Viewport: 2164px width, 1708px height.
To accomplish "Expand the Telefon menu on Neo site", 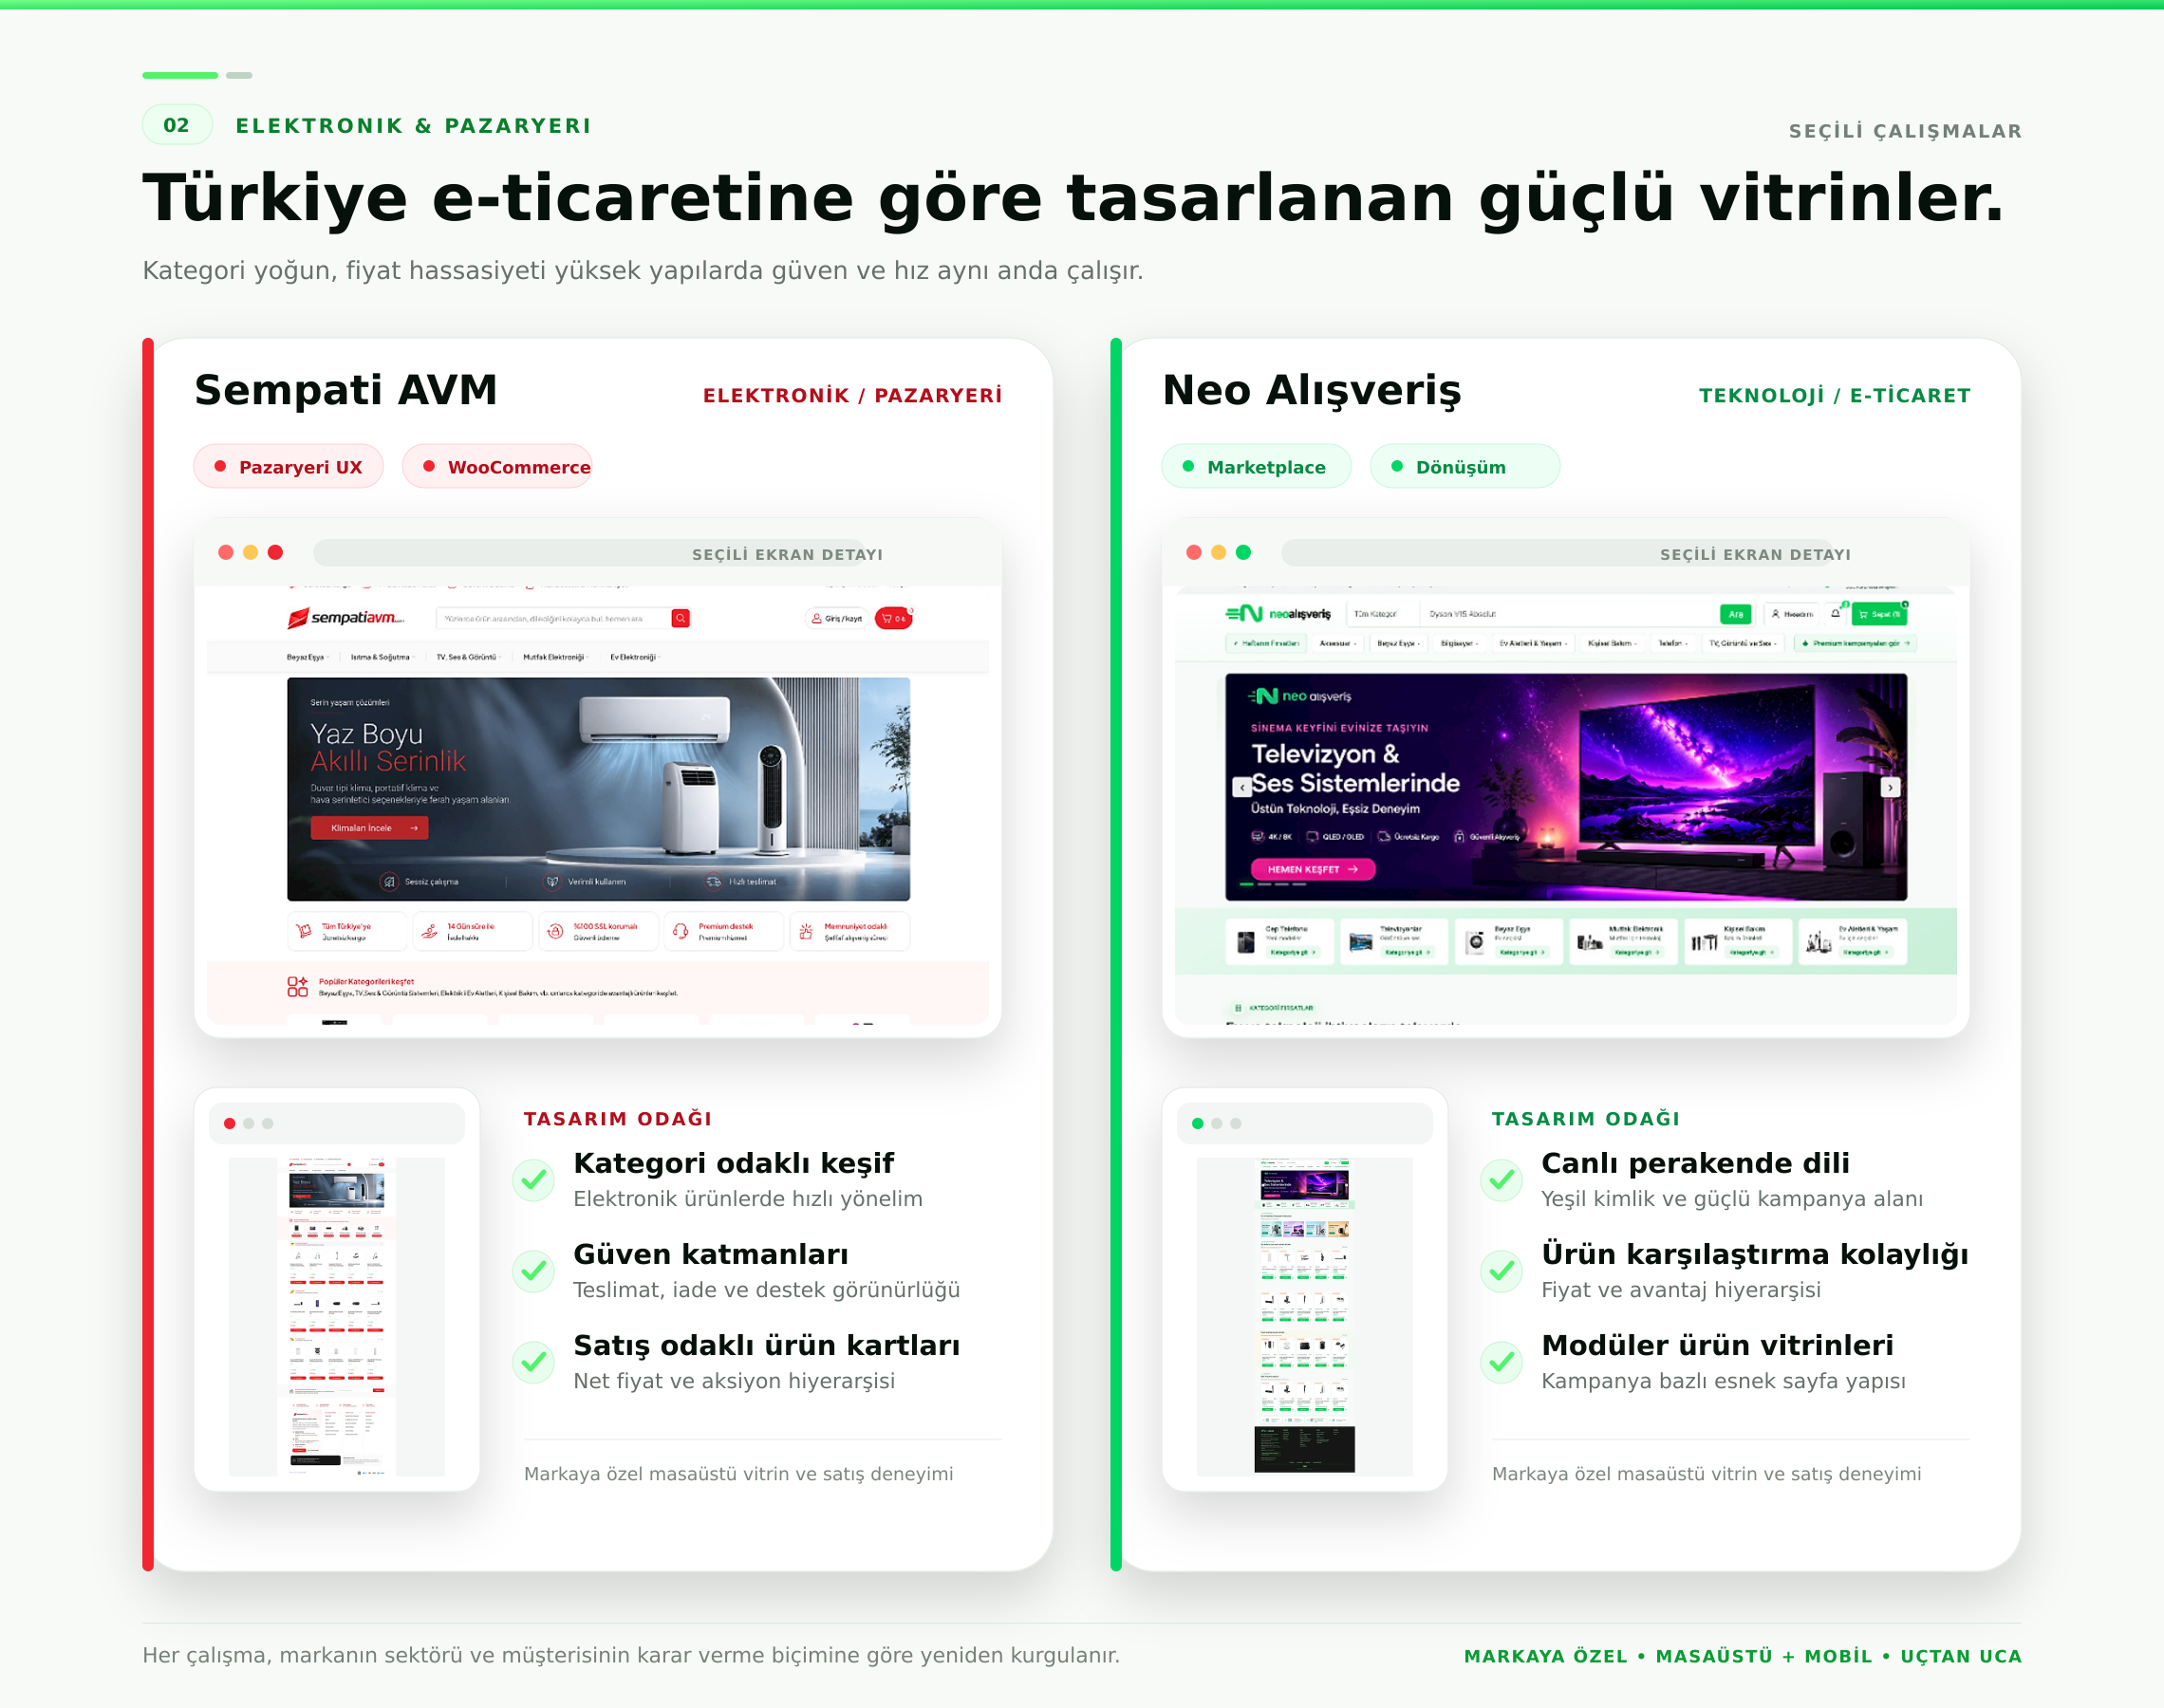I will point(1673,643).
